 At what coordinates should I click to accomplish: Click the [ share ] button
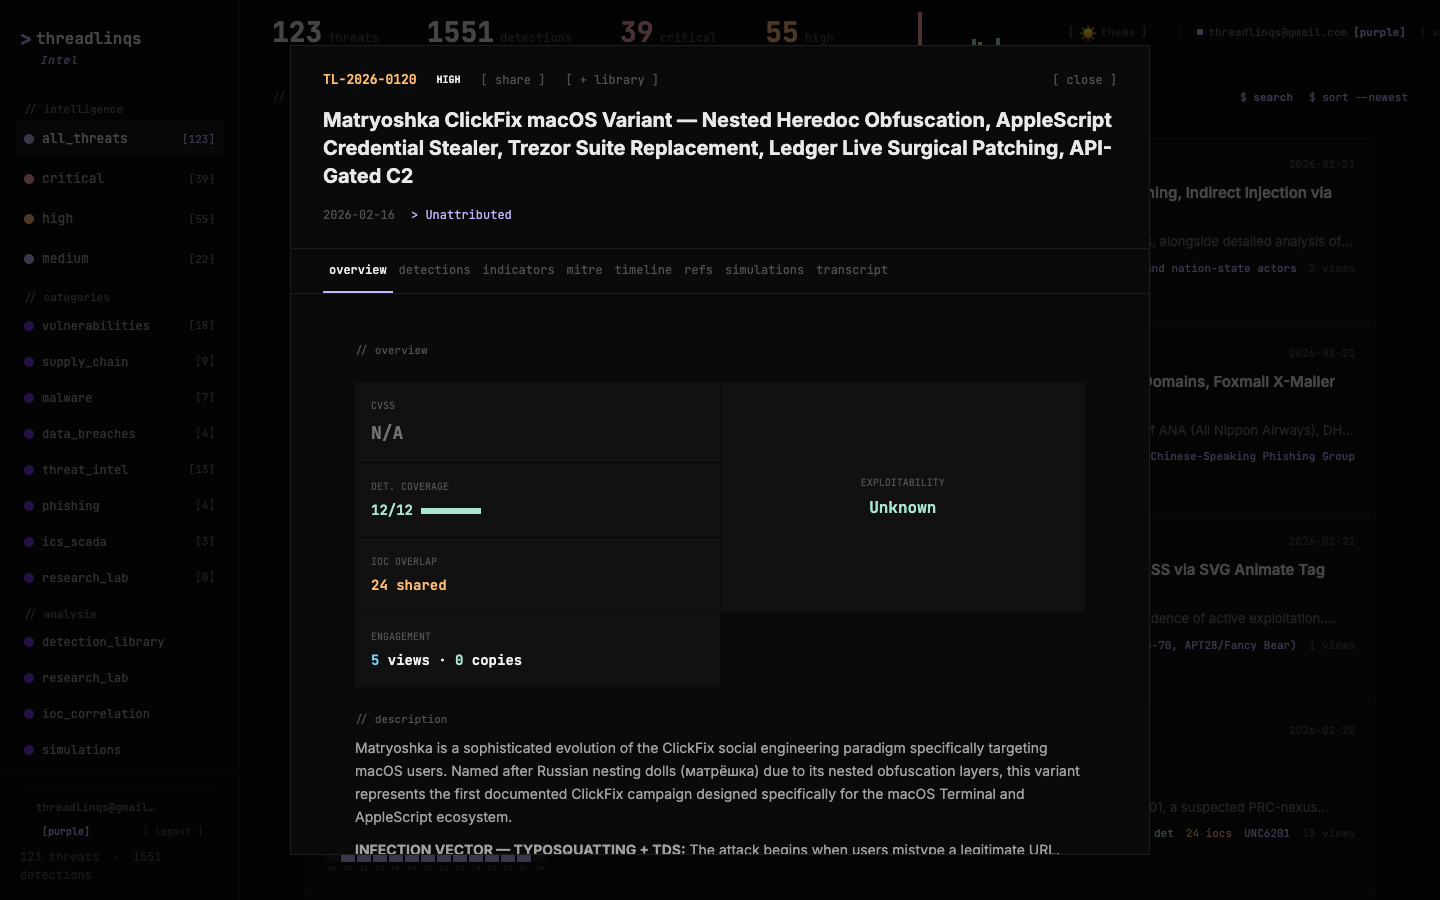pyautogui.click(x=512, y=79)
